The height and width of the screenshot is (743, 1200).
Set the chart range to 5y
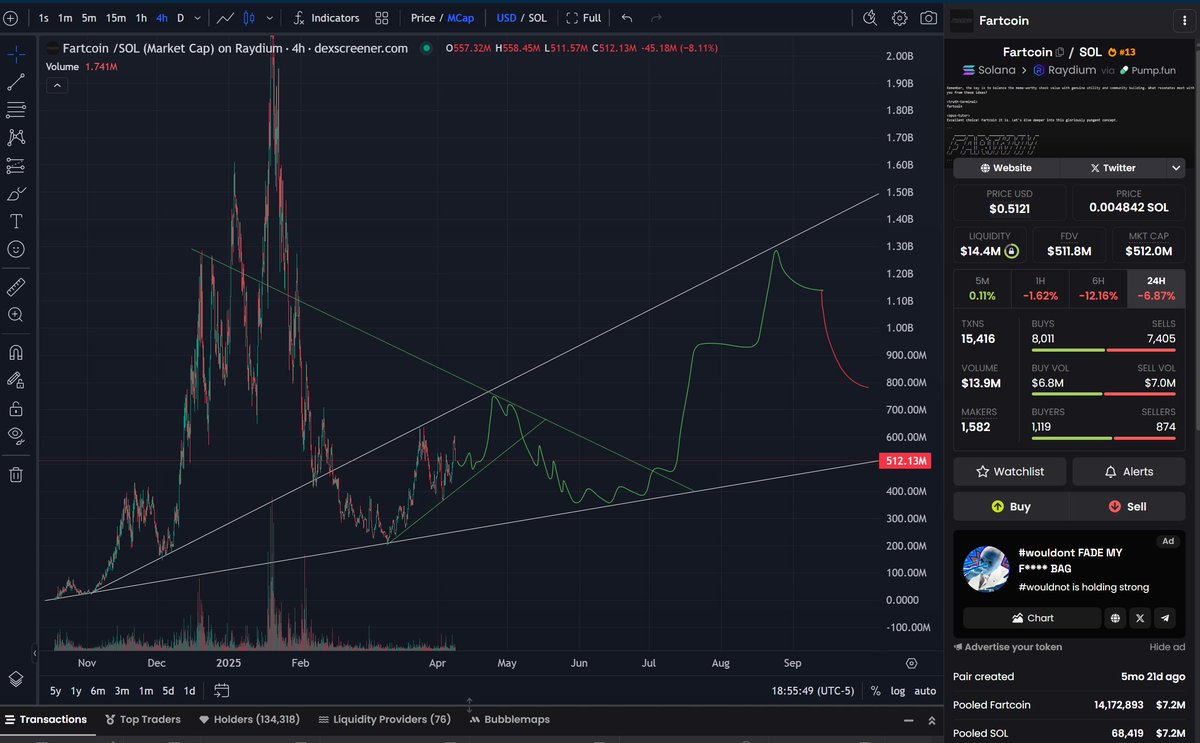pyautogui.click(x=55, y=691)
